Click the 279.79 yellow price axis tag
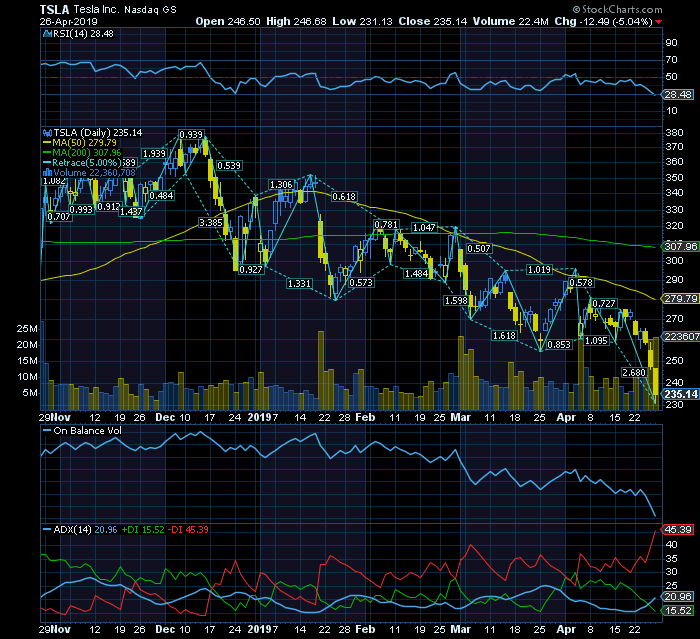The width and height of the screenshot is (700, 639). click(680, 299)
